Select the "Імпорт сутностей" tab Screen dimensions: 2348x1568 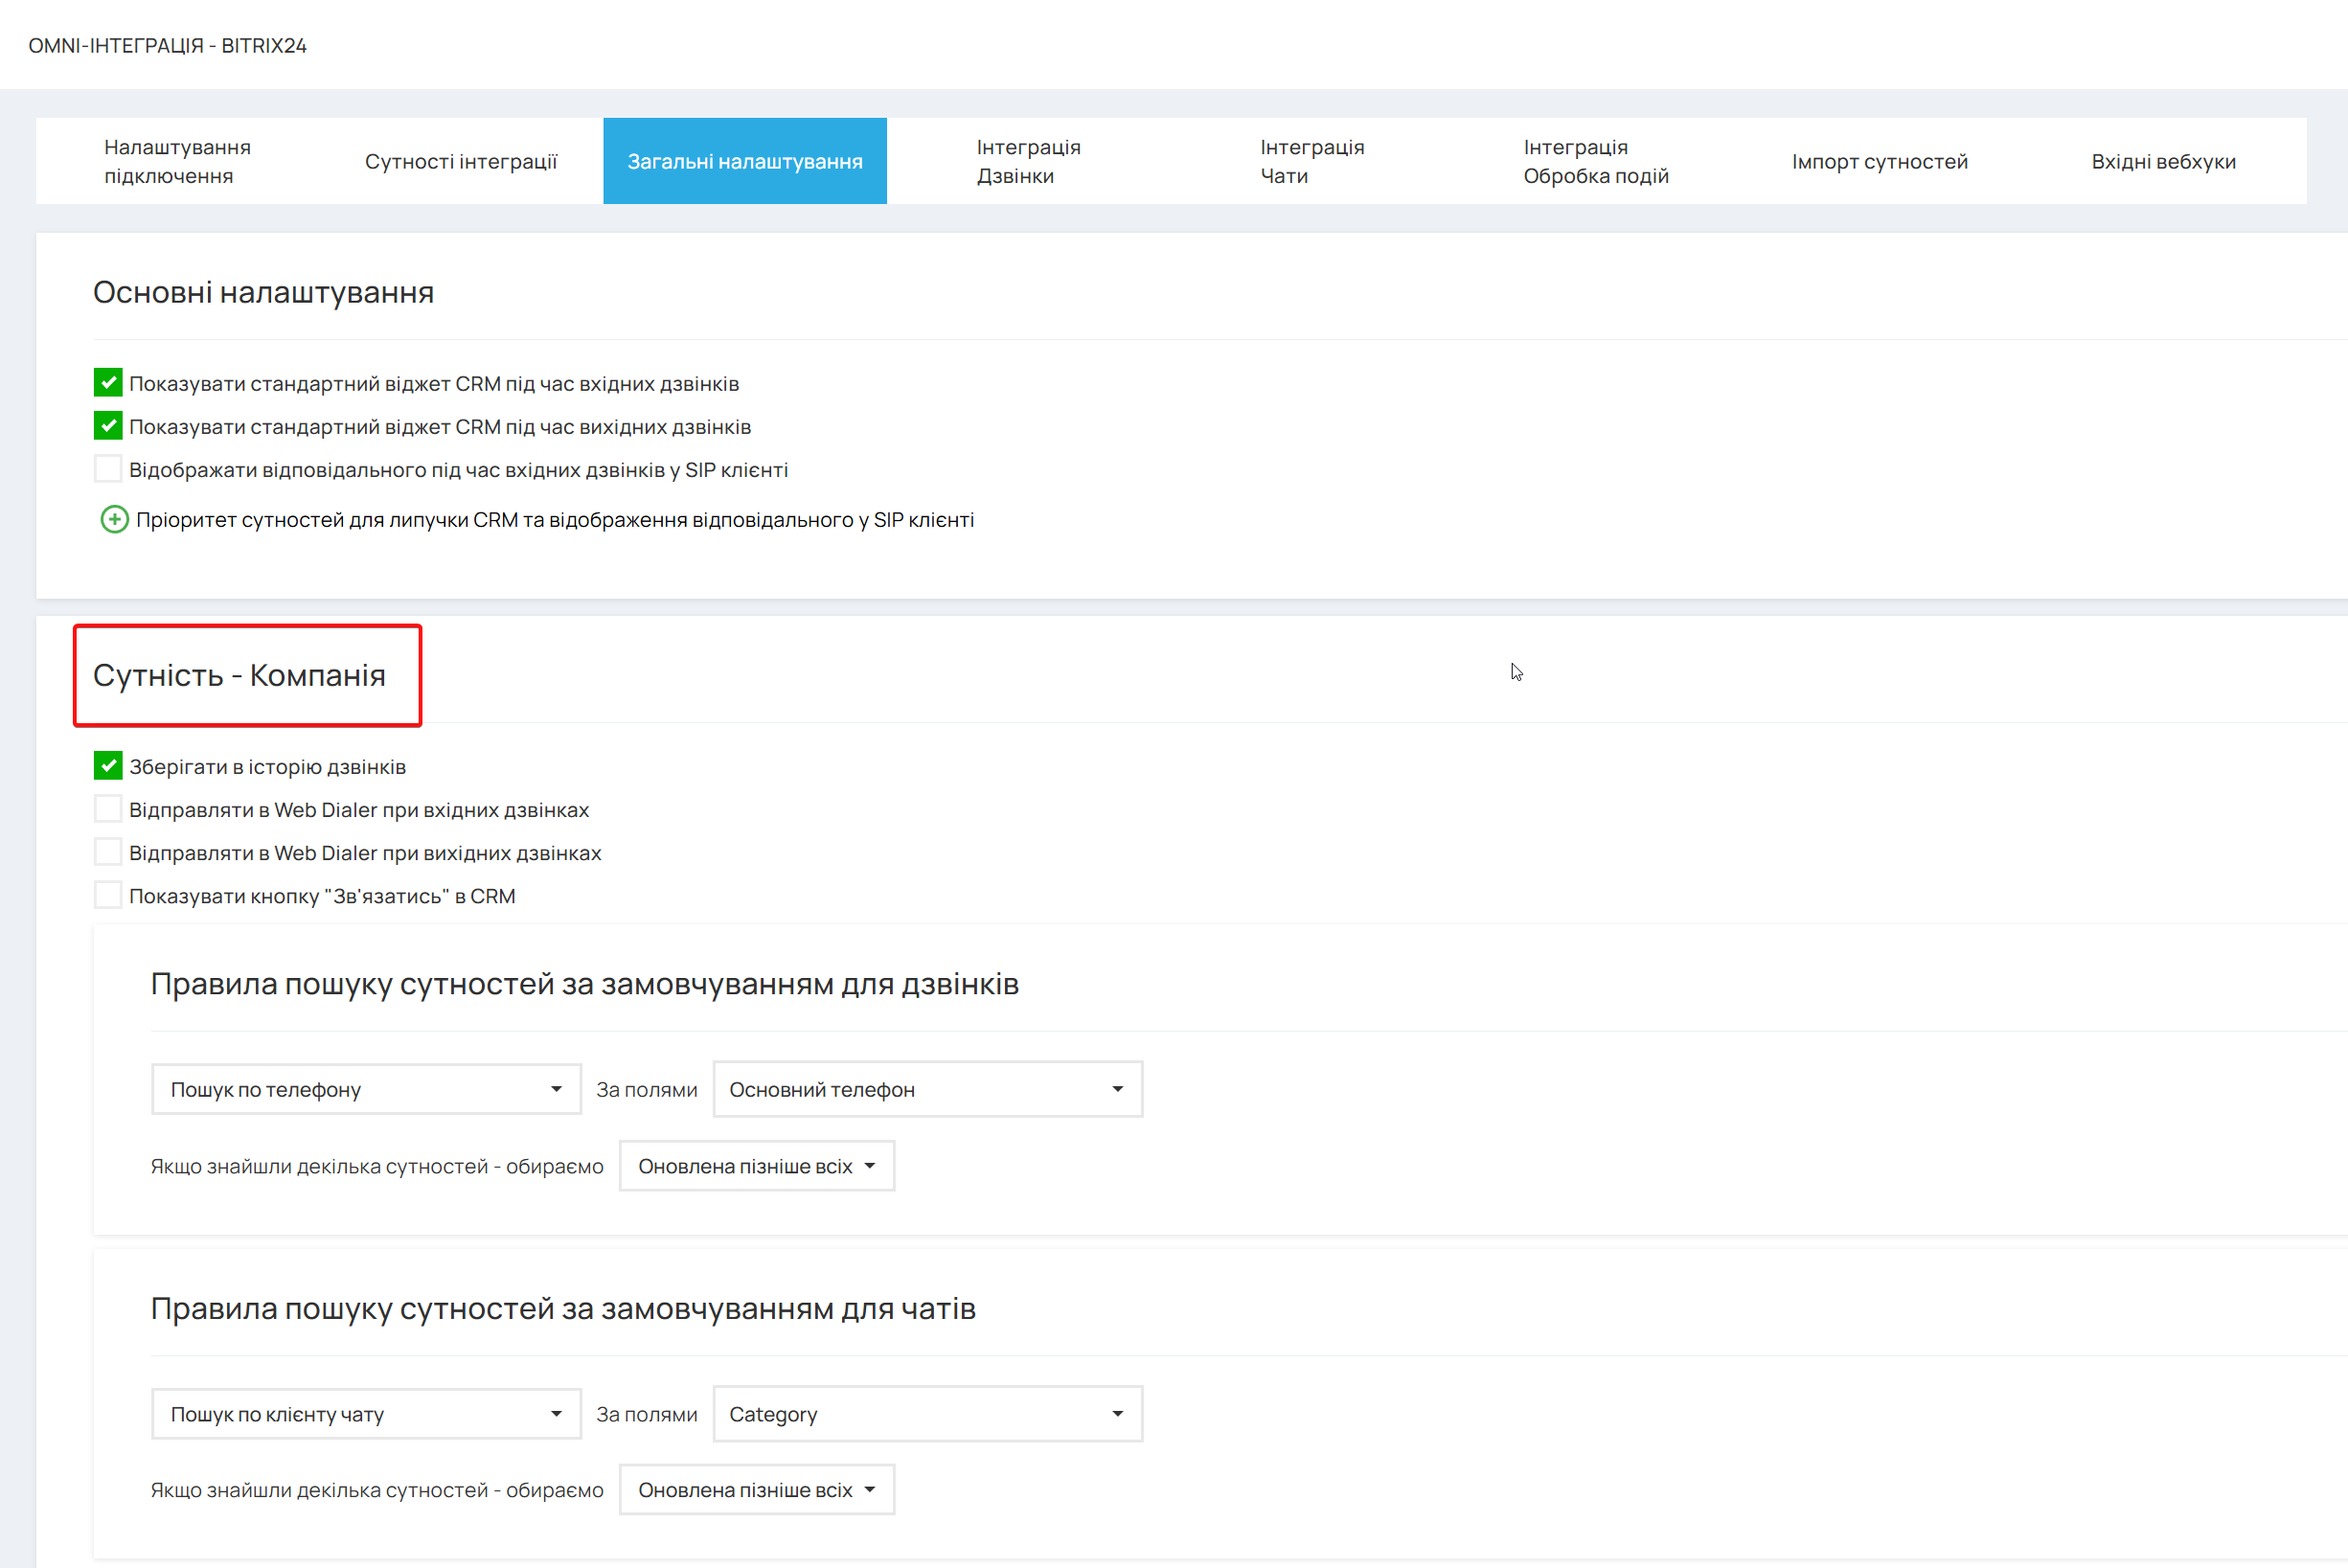tap(1880, 161)
